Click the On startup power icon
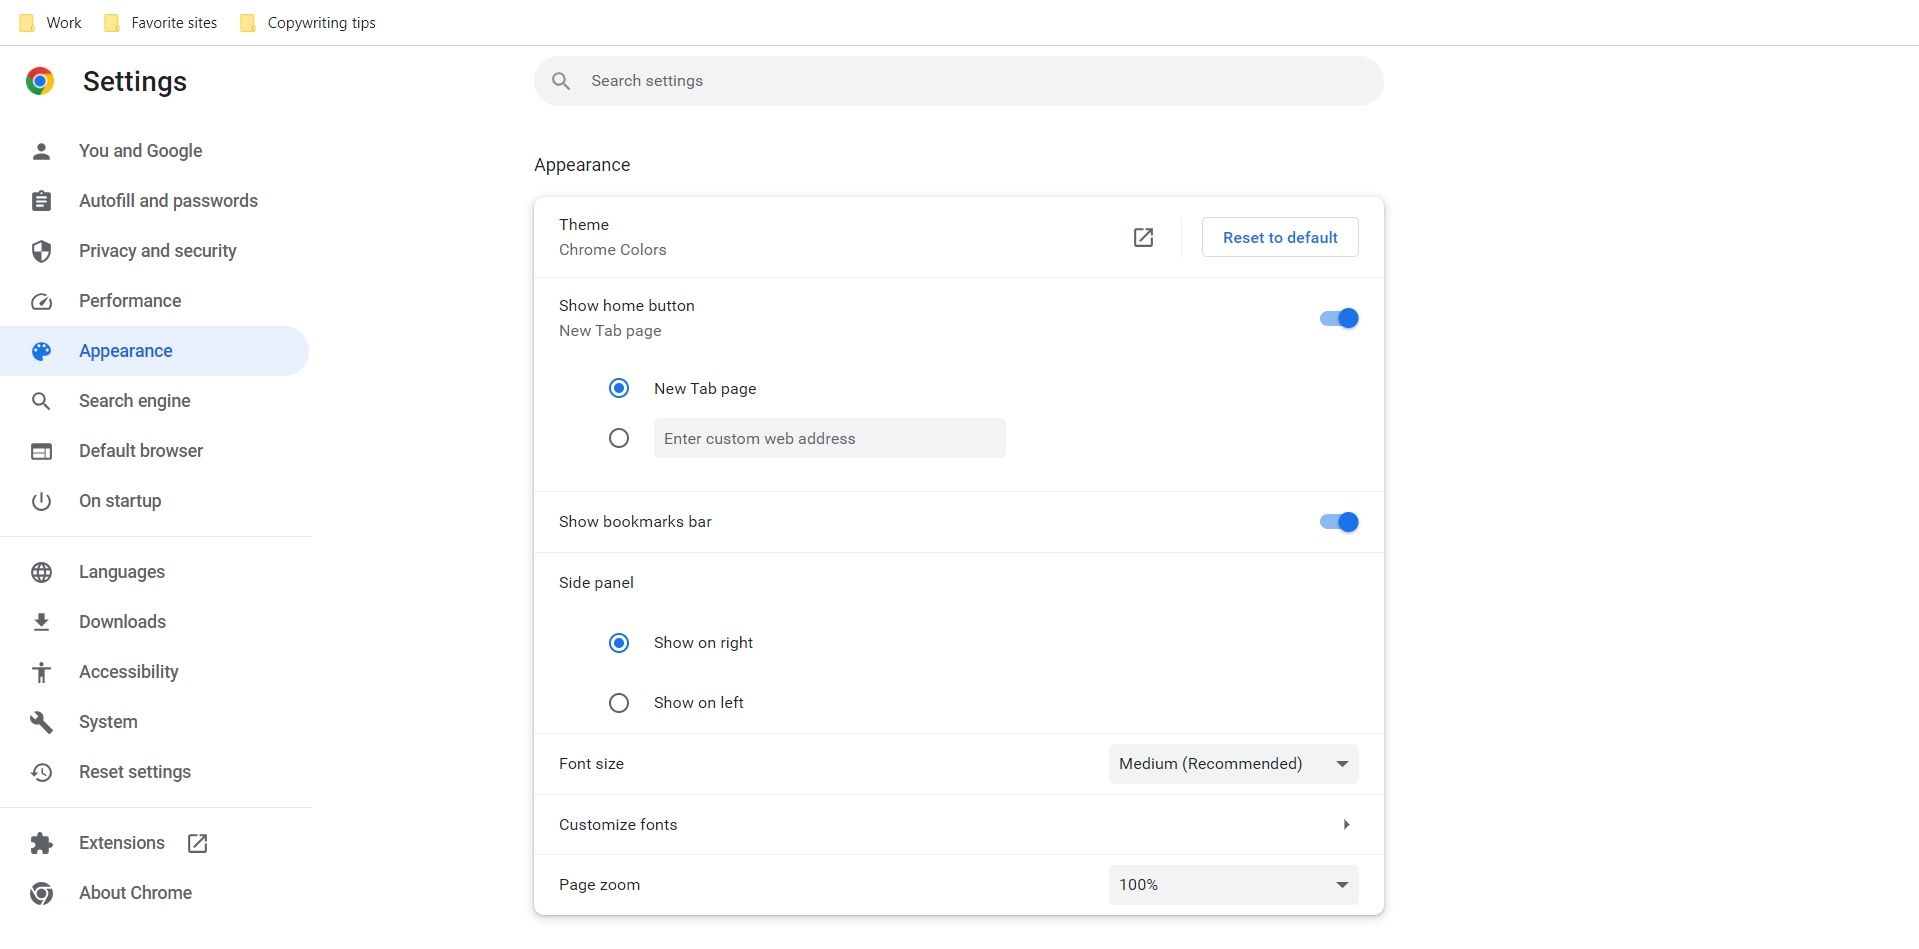This screenshot has height=949, width=1919. (x=41, y=501)
